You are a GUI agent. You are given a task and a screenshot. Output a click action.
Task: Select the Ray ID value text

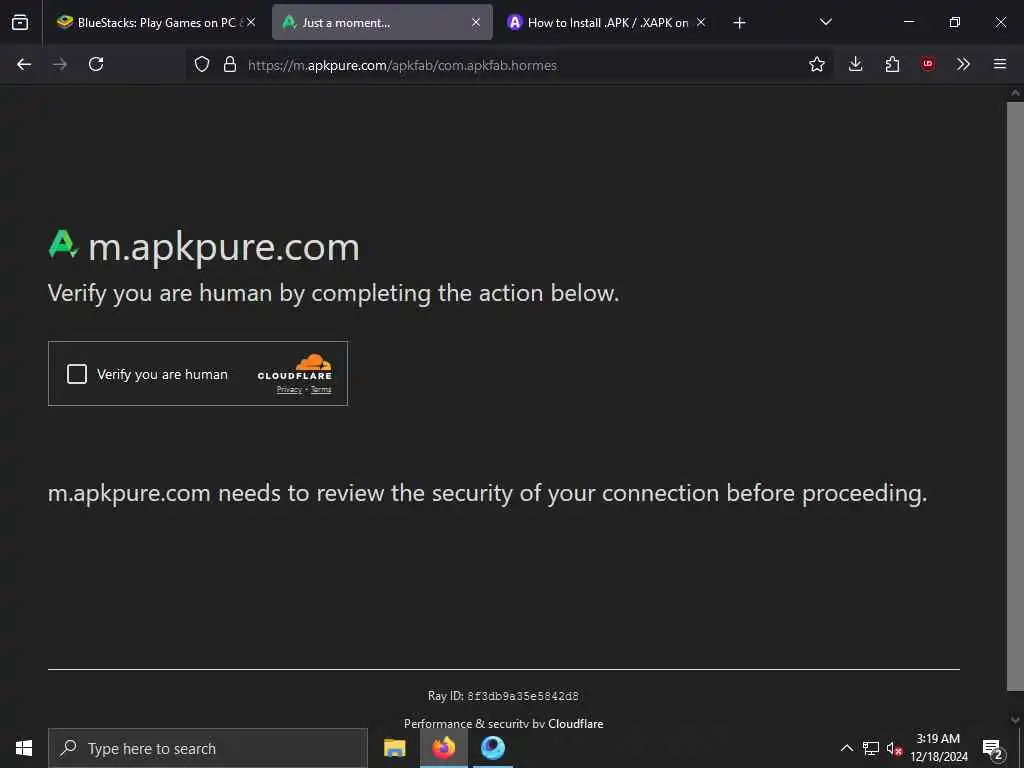click(522, 696)
